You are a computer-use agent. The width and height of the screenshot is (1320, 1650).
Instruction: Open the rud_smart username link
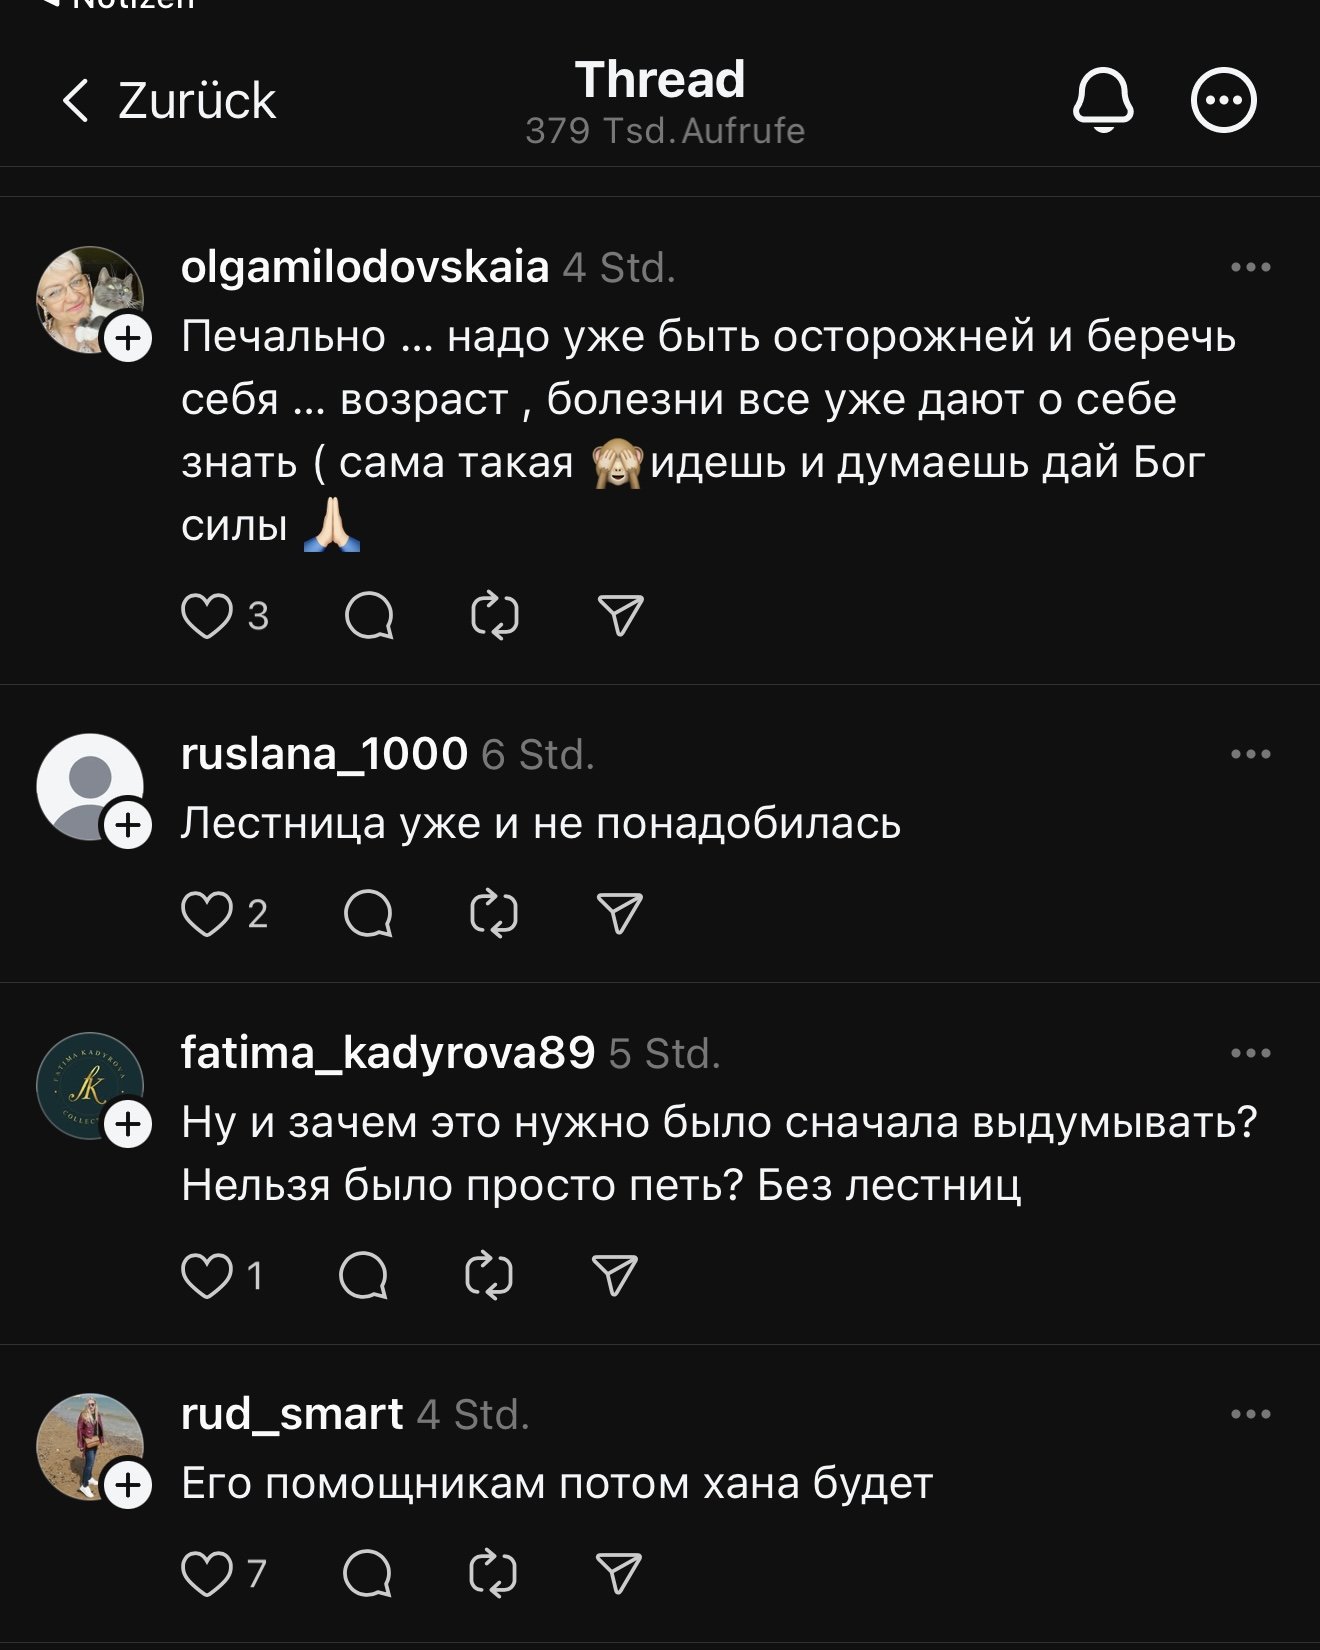click(x=291, y=1414)
